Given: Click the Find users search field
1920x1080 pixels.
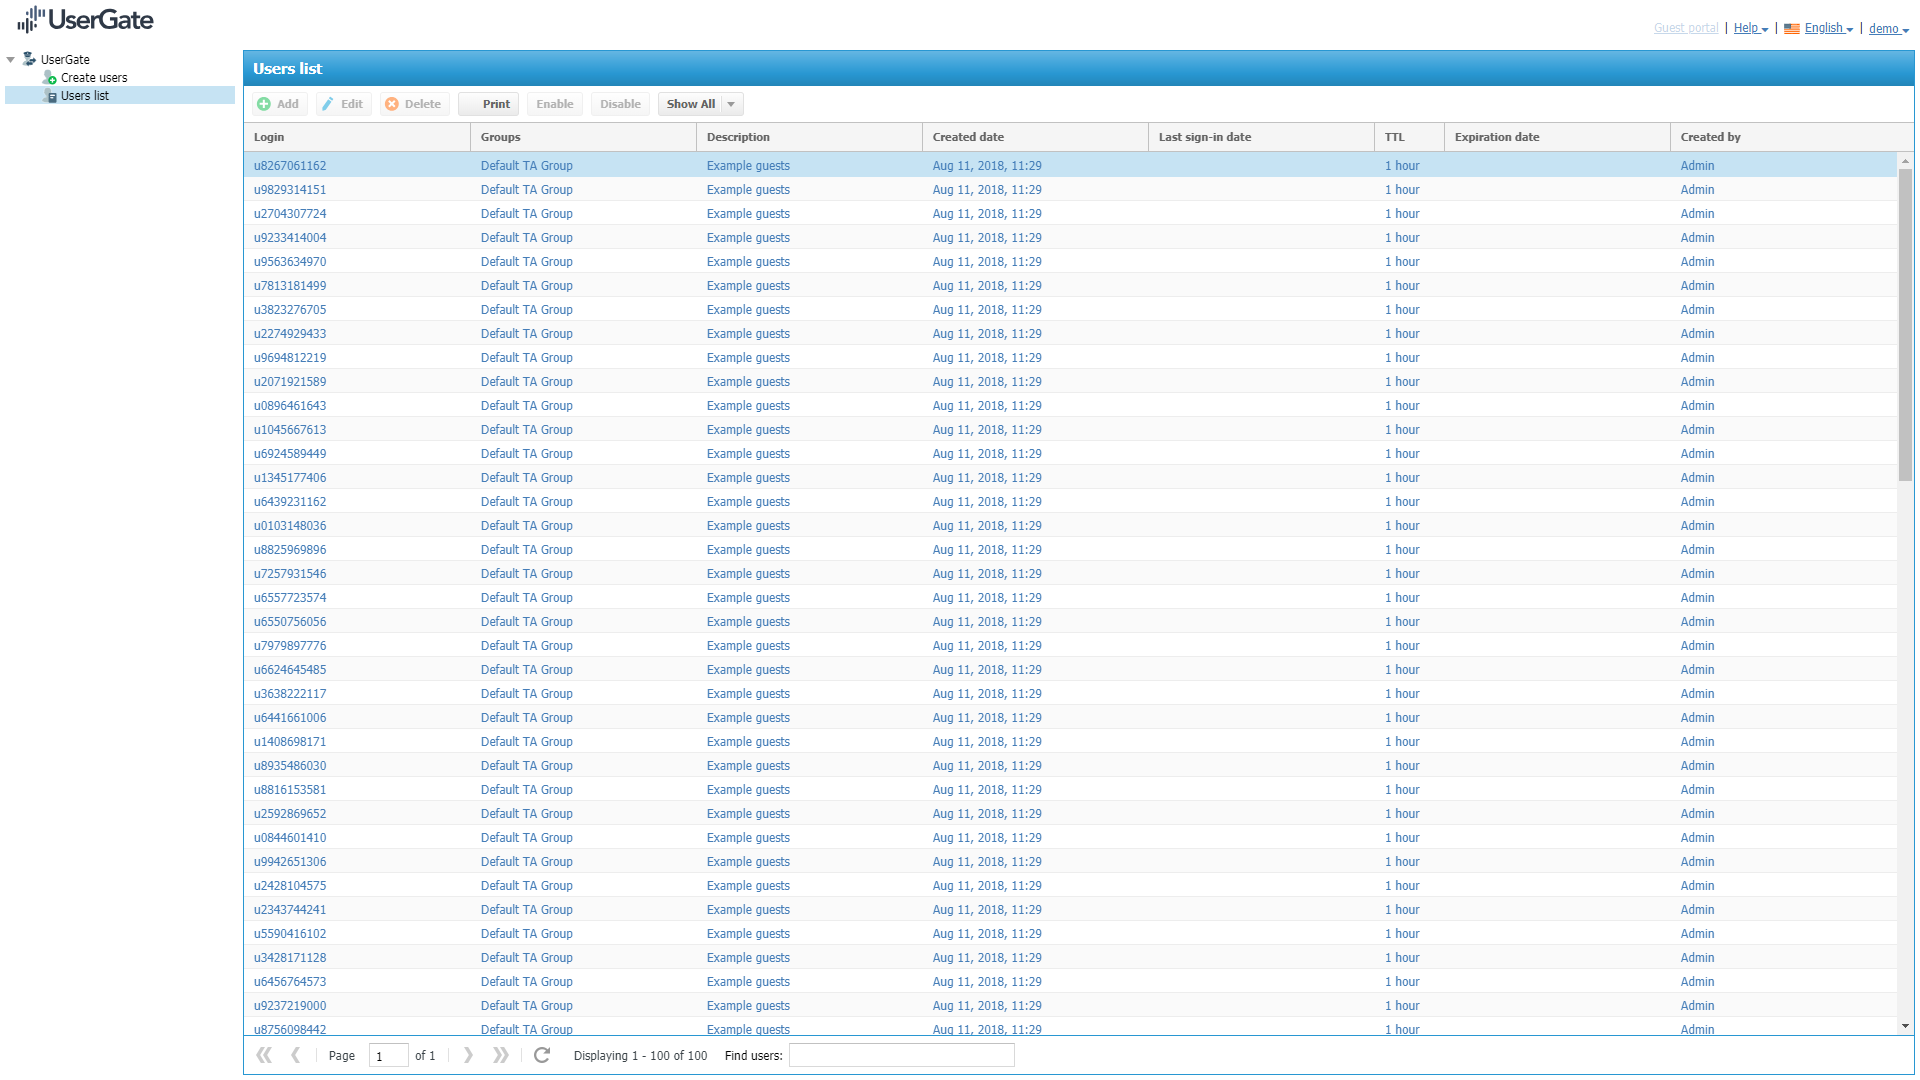Looking at the screenshot, I should click(x=901, y=1055).
